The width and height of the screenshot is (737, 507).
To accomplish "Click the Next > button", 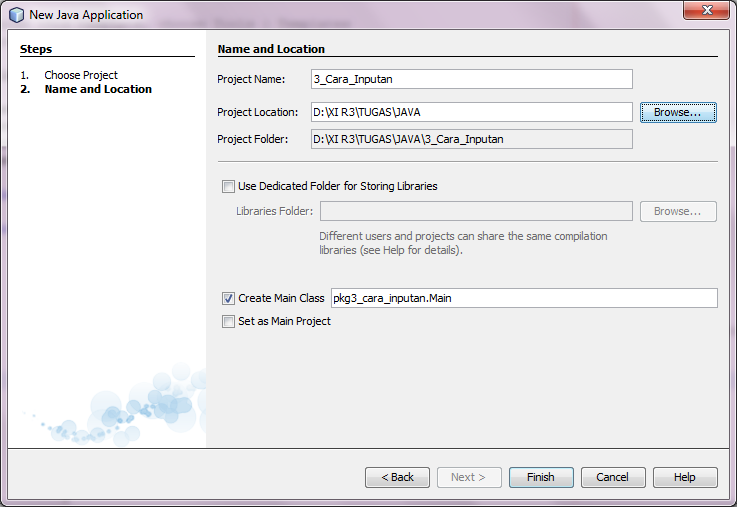I will click(469, 477).
